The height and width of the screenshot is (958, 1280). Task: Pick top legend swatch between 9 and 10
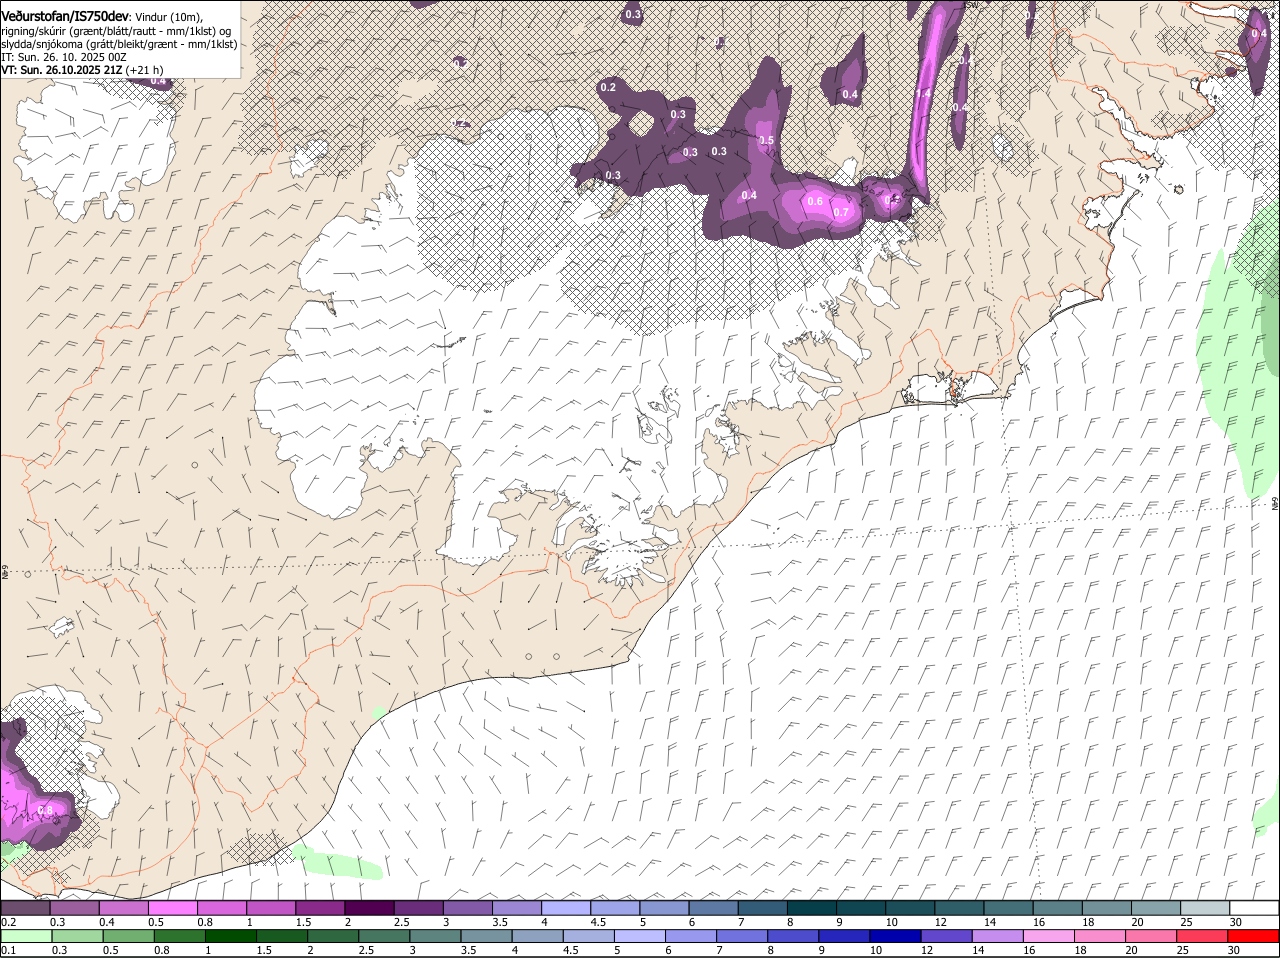coord(861,907)
